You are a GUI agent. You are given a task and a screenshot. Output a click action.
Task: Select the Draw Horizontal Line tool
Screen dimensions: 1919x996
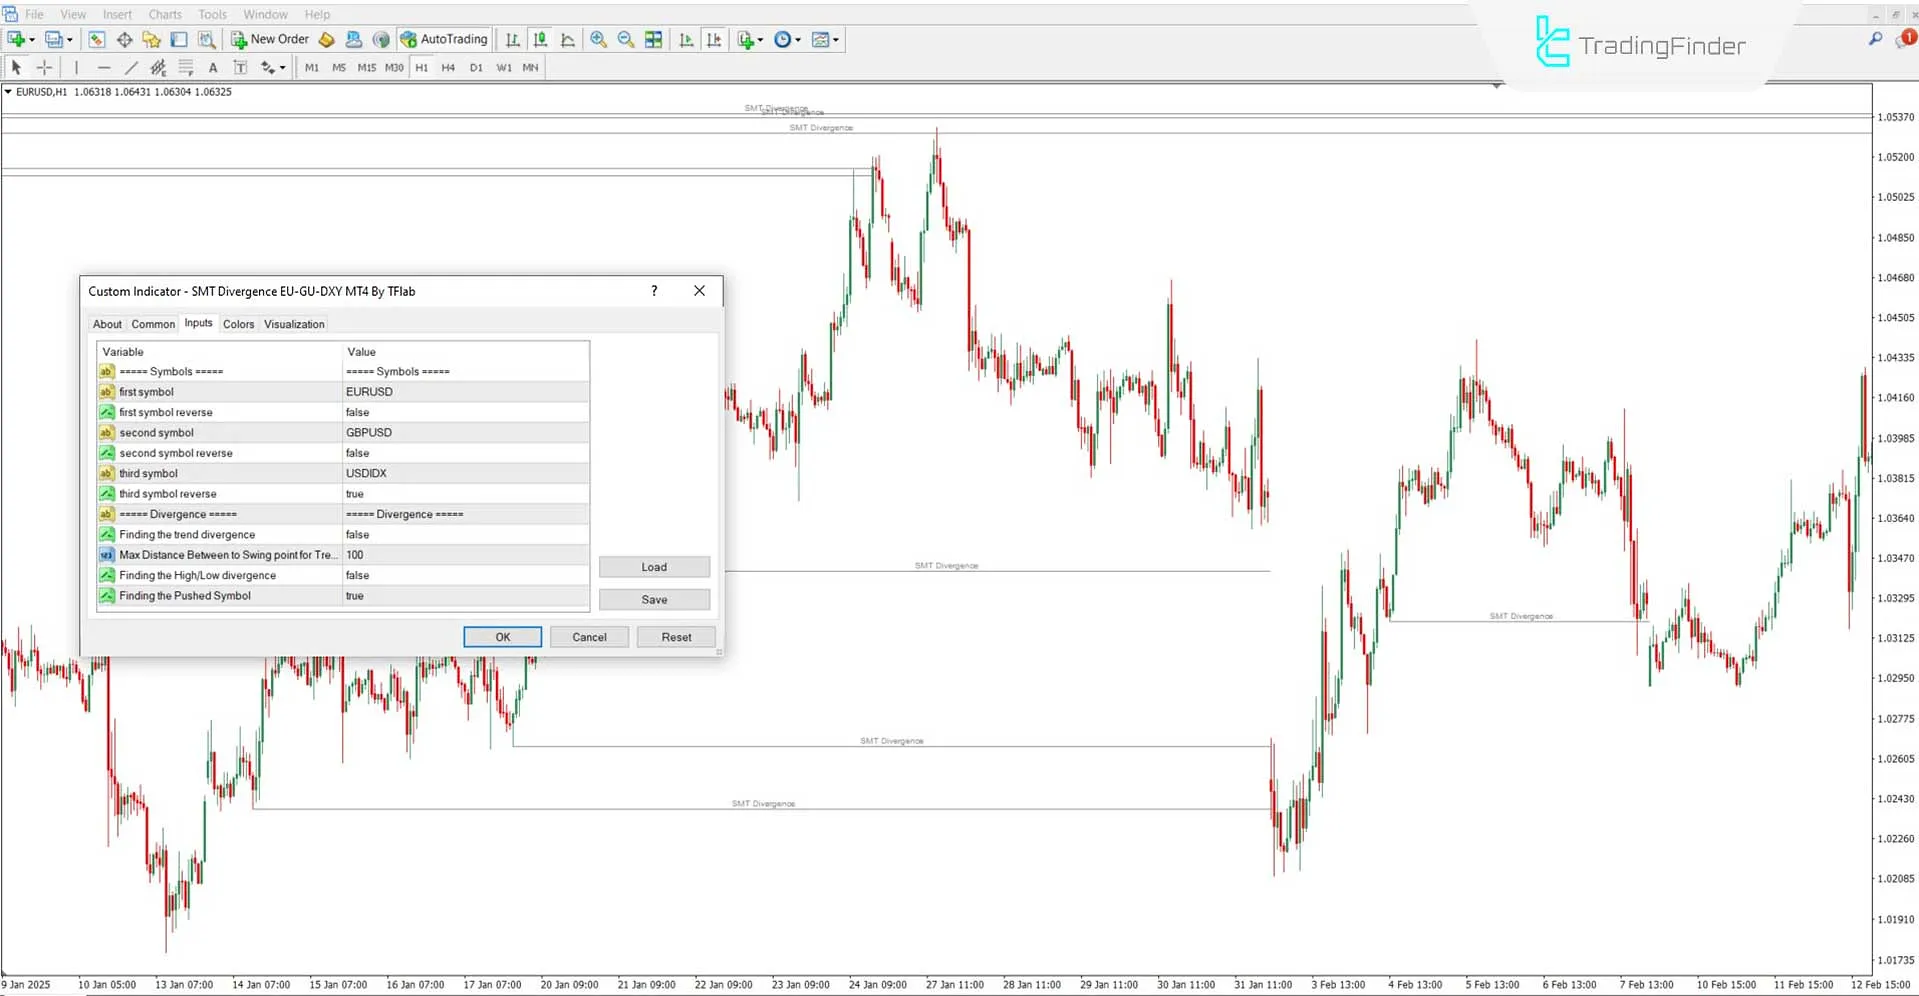point(104,67)
